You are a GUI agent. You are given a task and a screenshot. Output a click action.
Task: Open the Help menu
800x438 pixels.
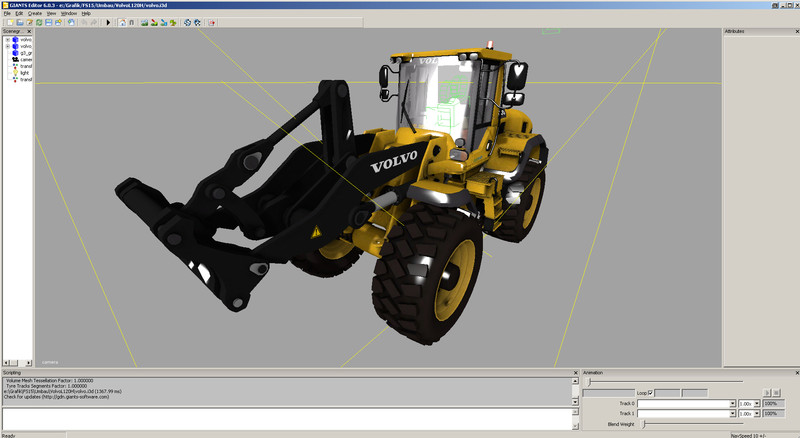tap(86, 13)
